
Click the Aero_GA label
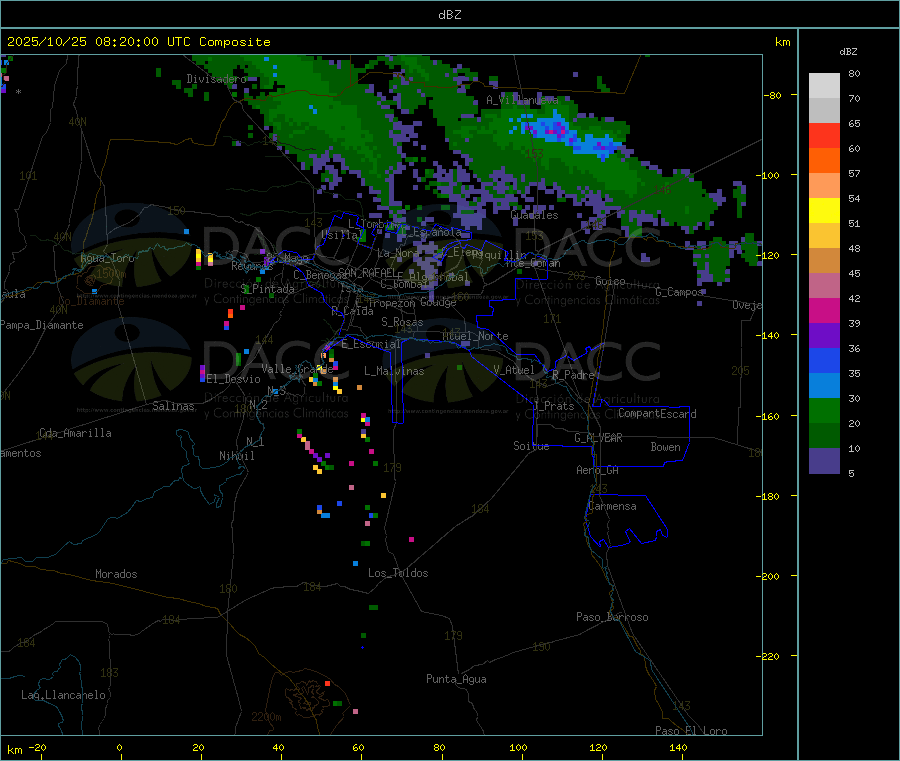pyautogui.click(x=598, y=470)
